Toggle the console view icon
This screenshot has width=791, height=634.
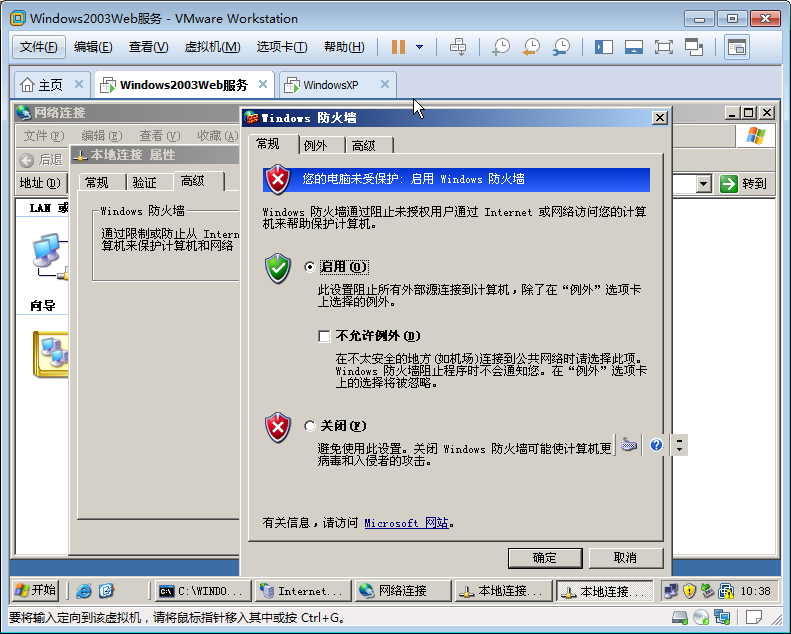click(737, 47)
